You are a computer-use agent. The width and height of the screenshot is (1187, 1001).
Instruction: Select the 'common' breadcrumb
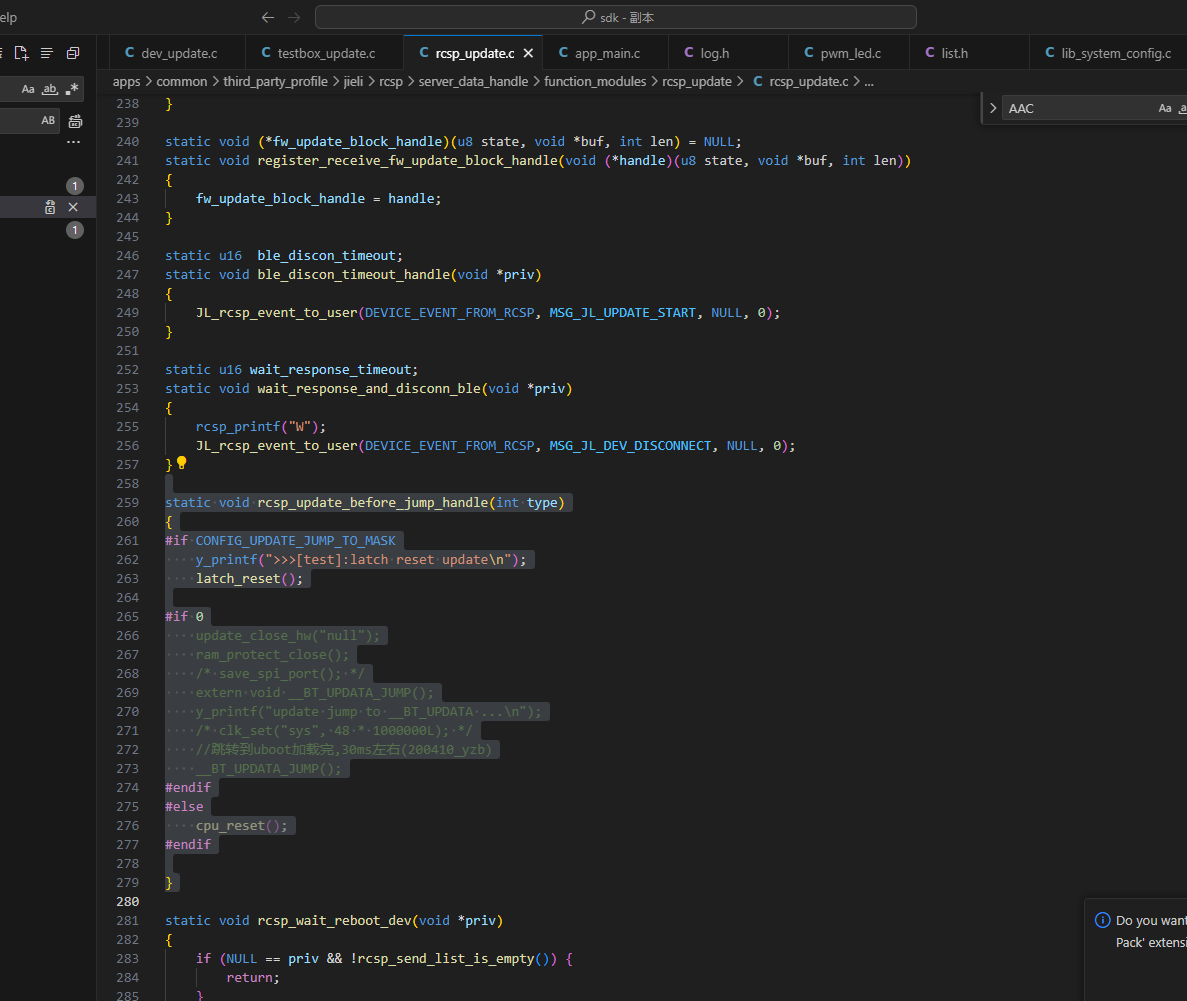182,82
